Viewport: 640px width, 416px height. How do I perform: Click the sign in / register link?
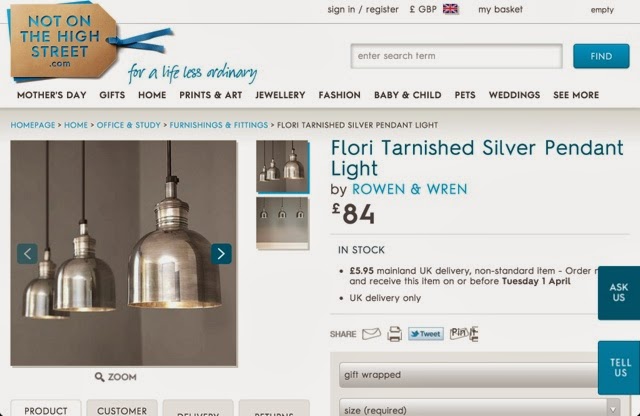tap(363, 9)
